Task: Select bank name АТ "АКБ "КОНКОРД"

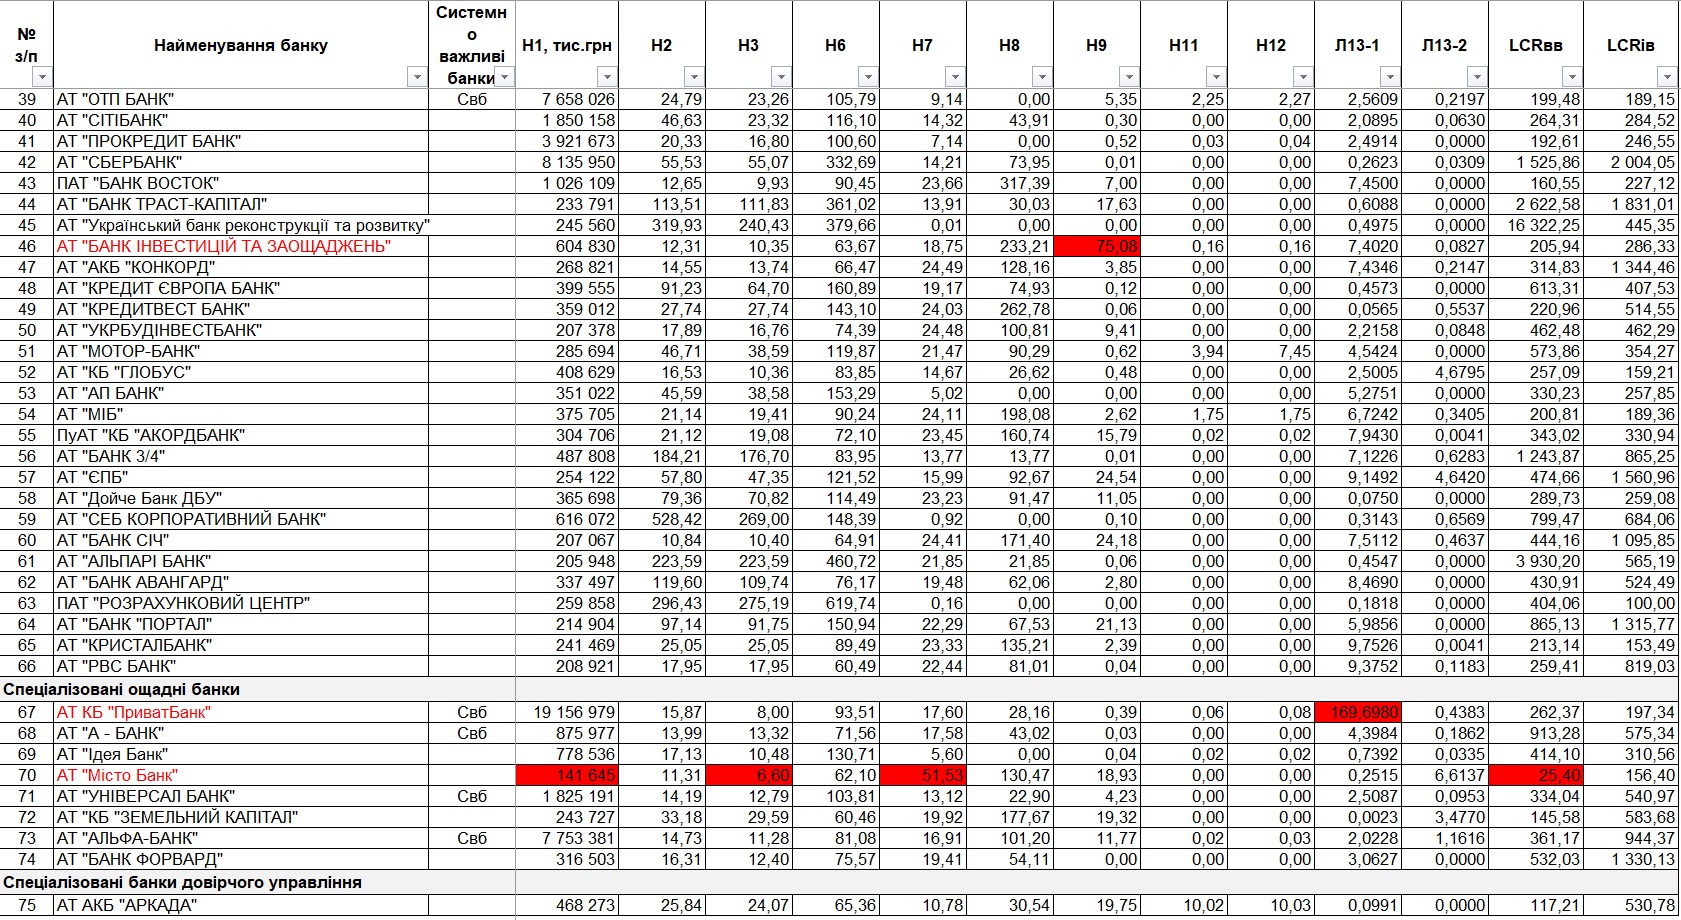Action: [136, 267]
